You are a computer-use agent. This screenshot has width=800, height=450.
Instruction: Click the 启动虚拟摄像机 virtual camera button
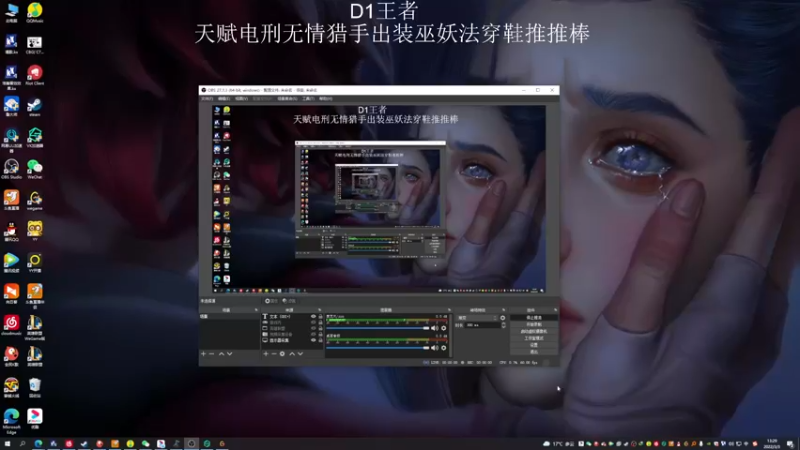(534, 331)
